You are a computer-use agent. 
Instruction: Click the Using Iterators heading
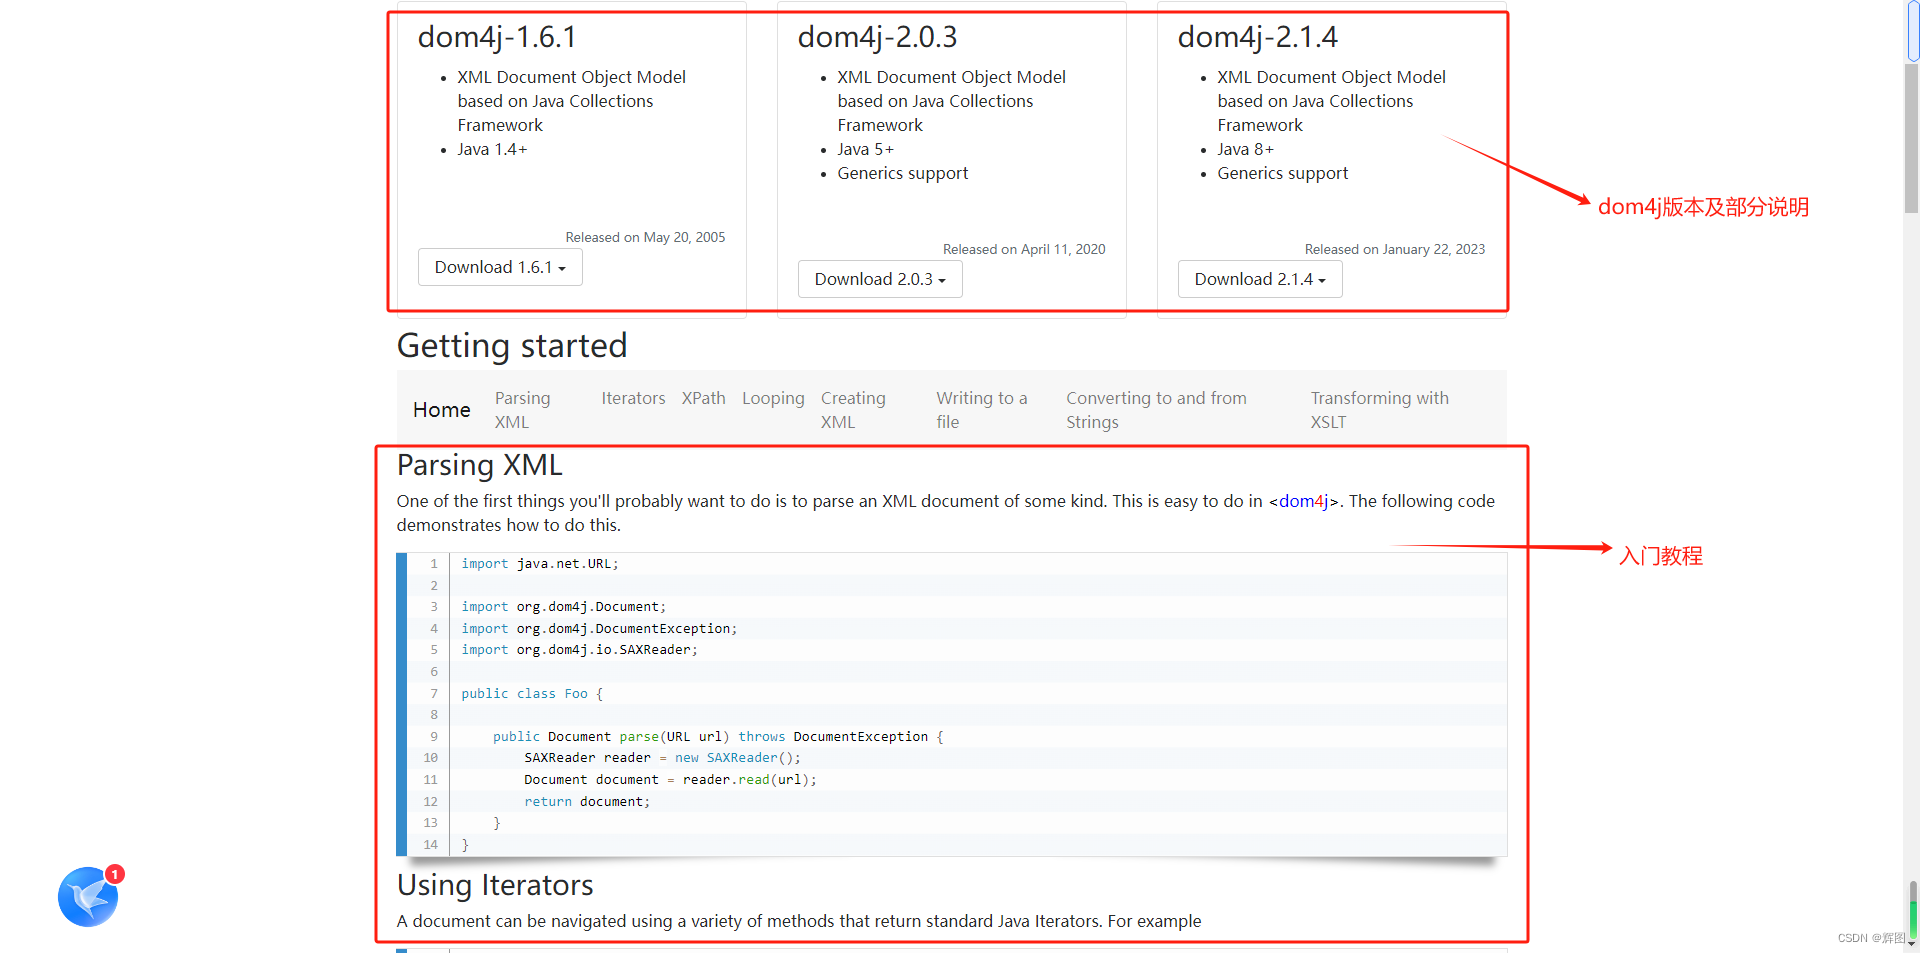coord(495,885)
